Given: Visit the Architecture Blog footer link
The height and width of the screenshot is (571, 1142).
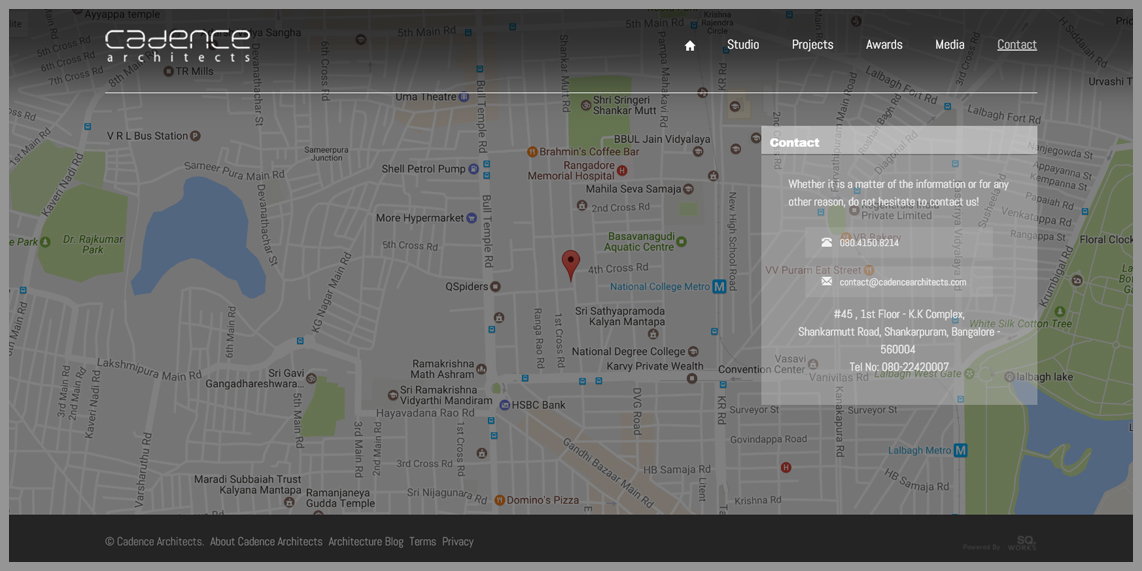Looking at the screenshot, I should point(365,542).
